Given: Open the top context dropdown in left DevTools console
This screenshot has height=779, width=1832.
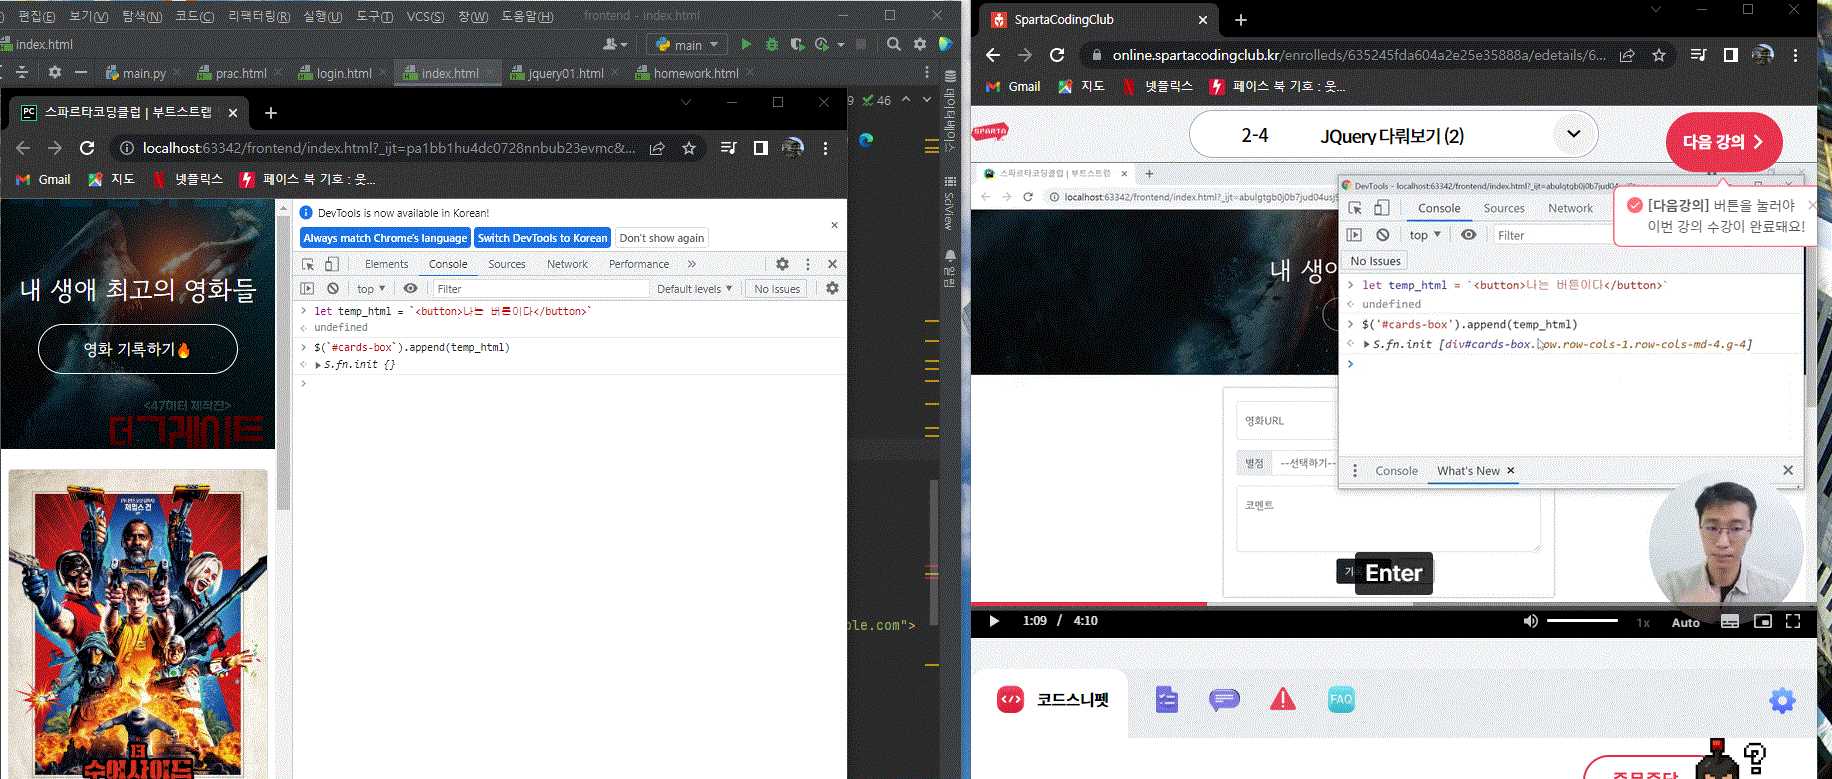Looking at the screenshot, I should point(371,289).
